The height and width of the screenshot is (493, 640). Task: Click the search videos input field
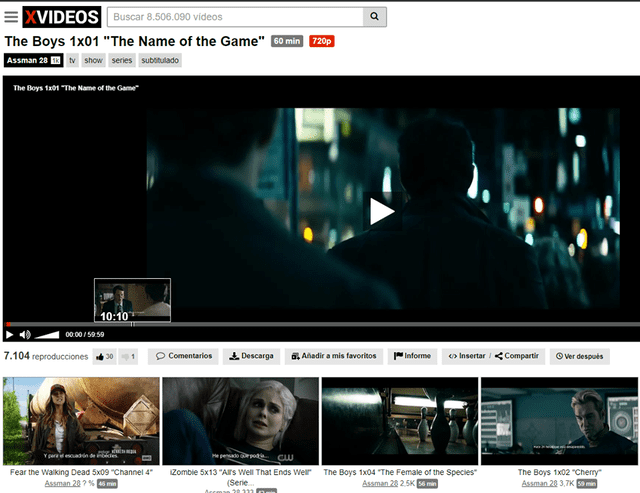point(233,17)
